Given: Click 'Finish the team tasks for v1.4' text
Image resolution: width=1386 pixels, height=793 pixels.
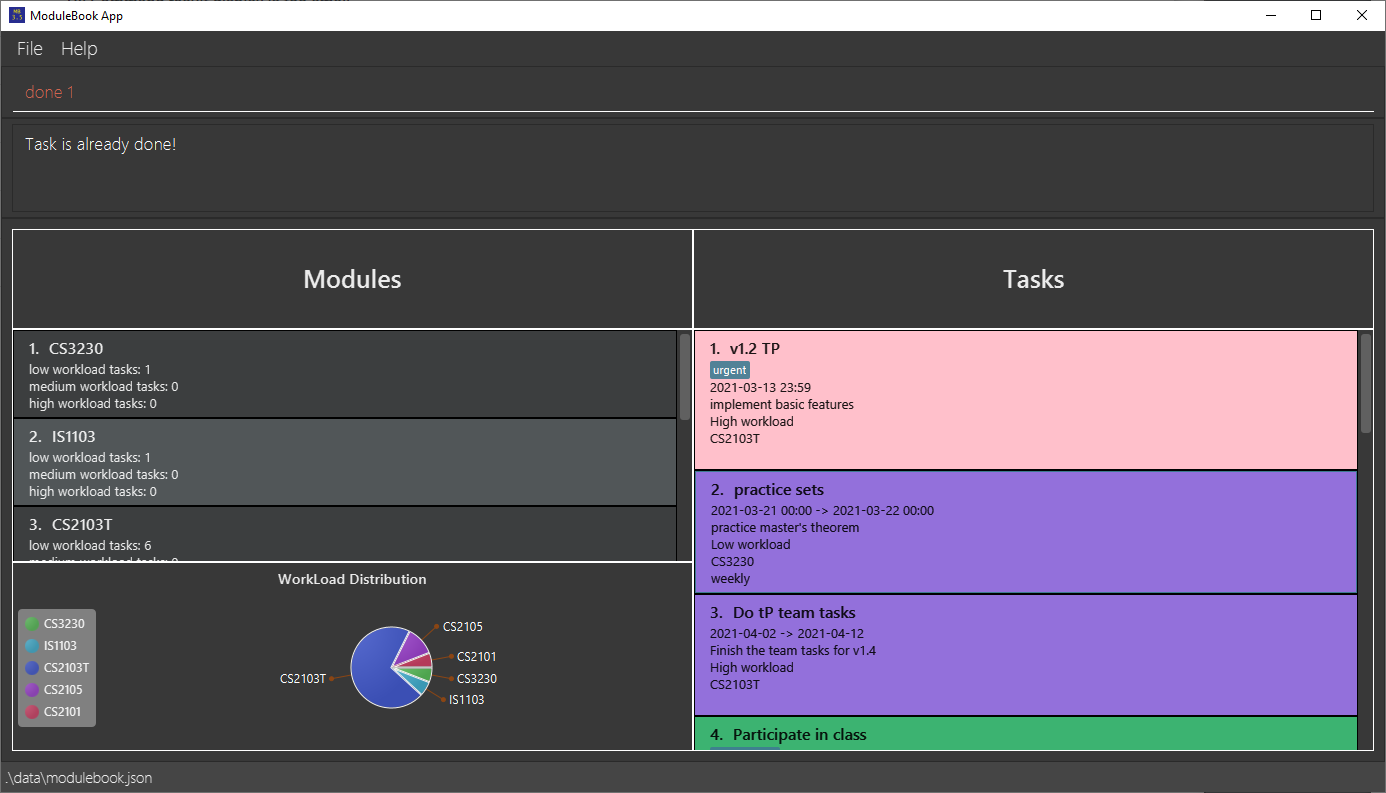Looking at the screenshot, I should click(793, 650).
